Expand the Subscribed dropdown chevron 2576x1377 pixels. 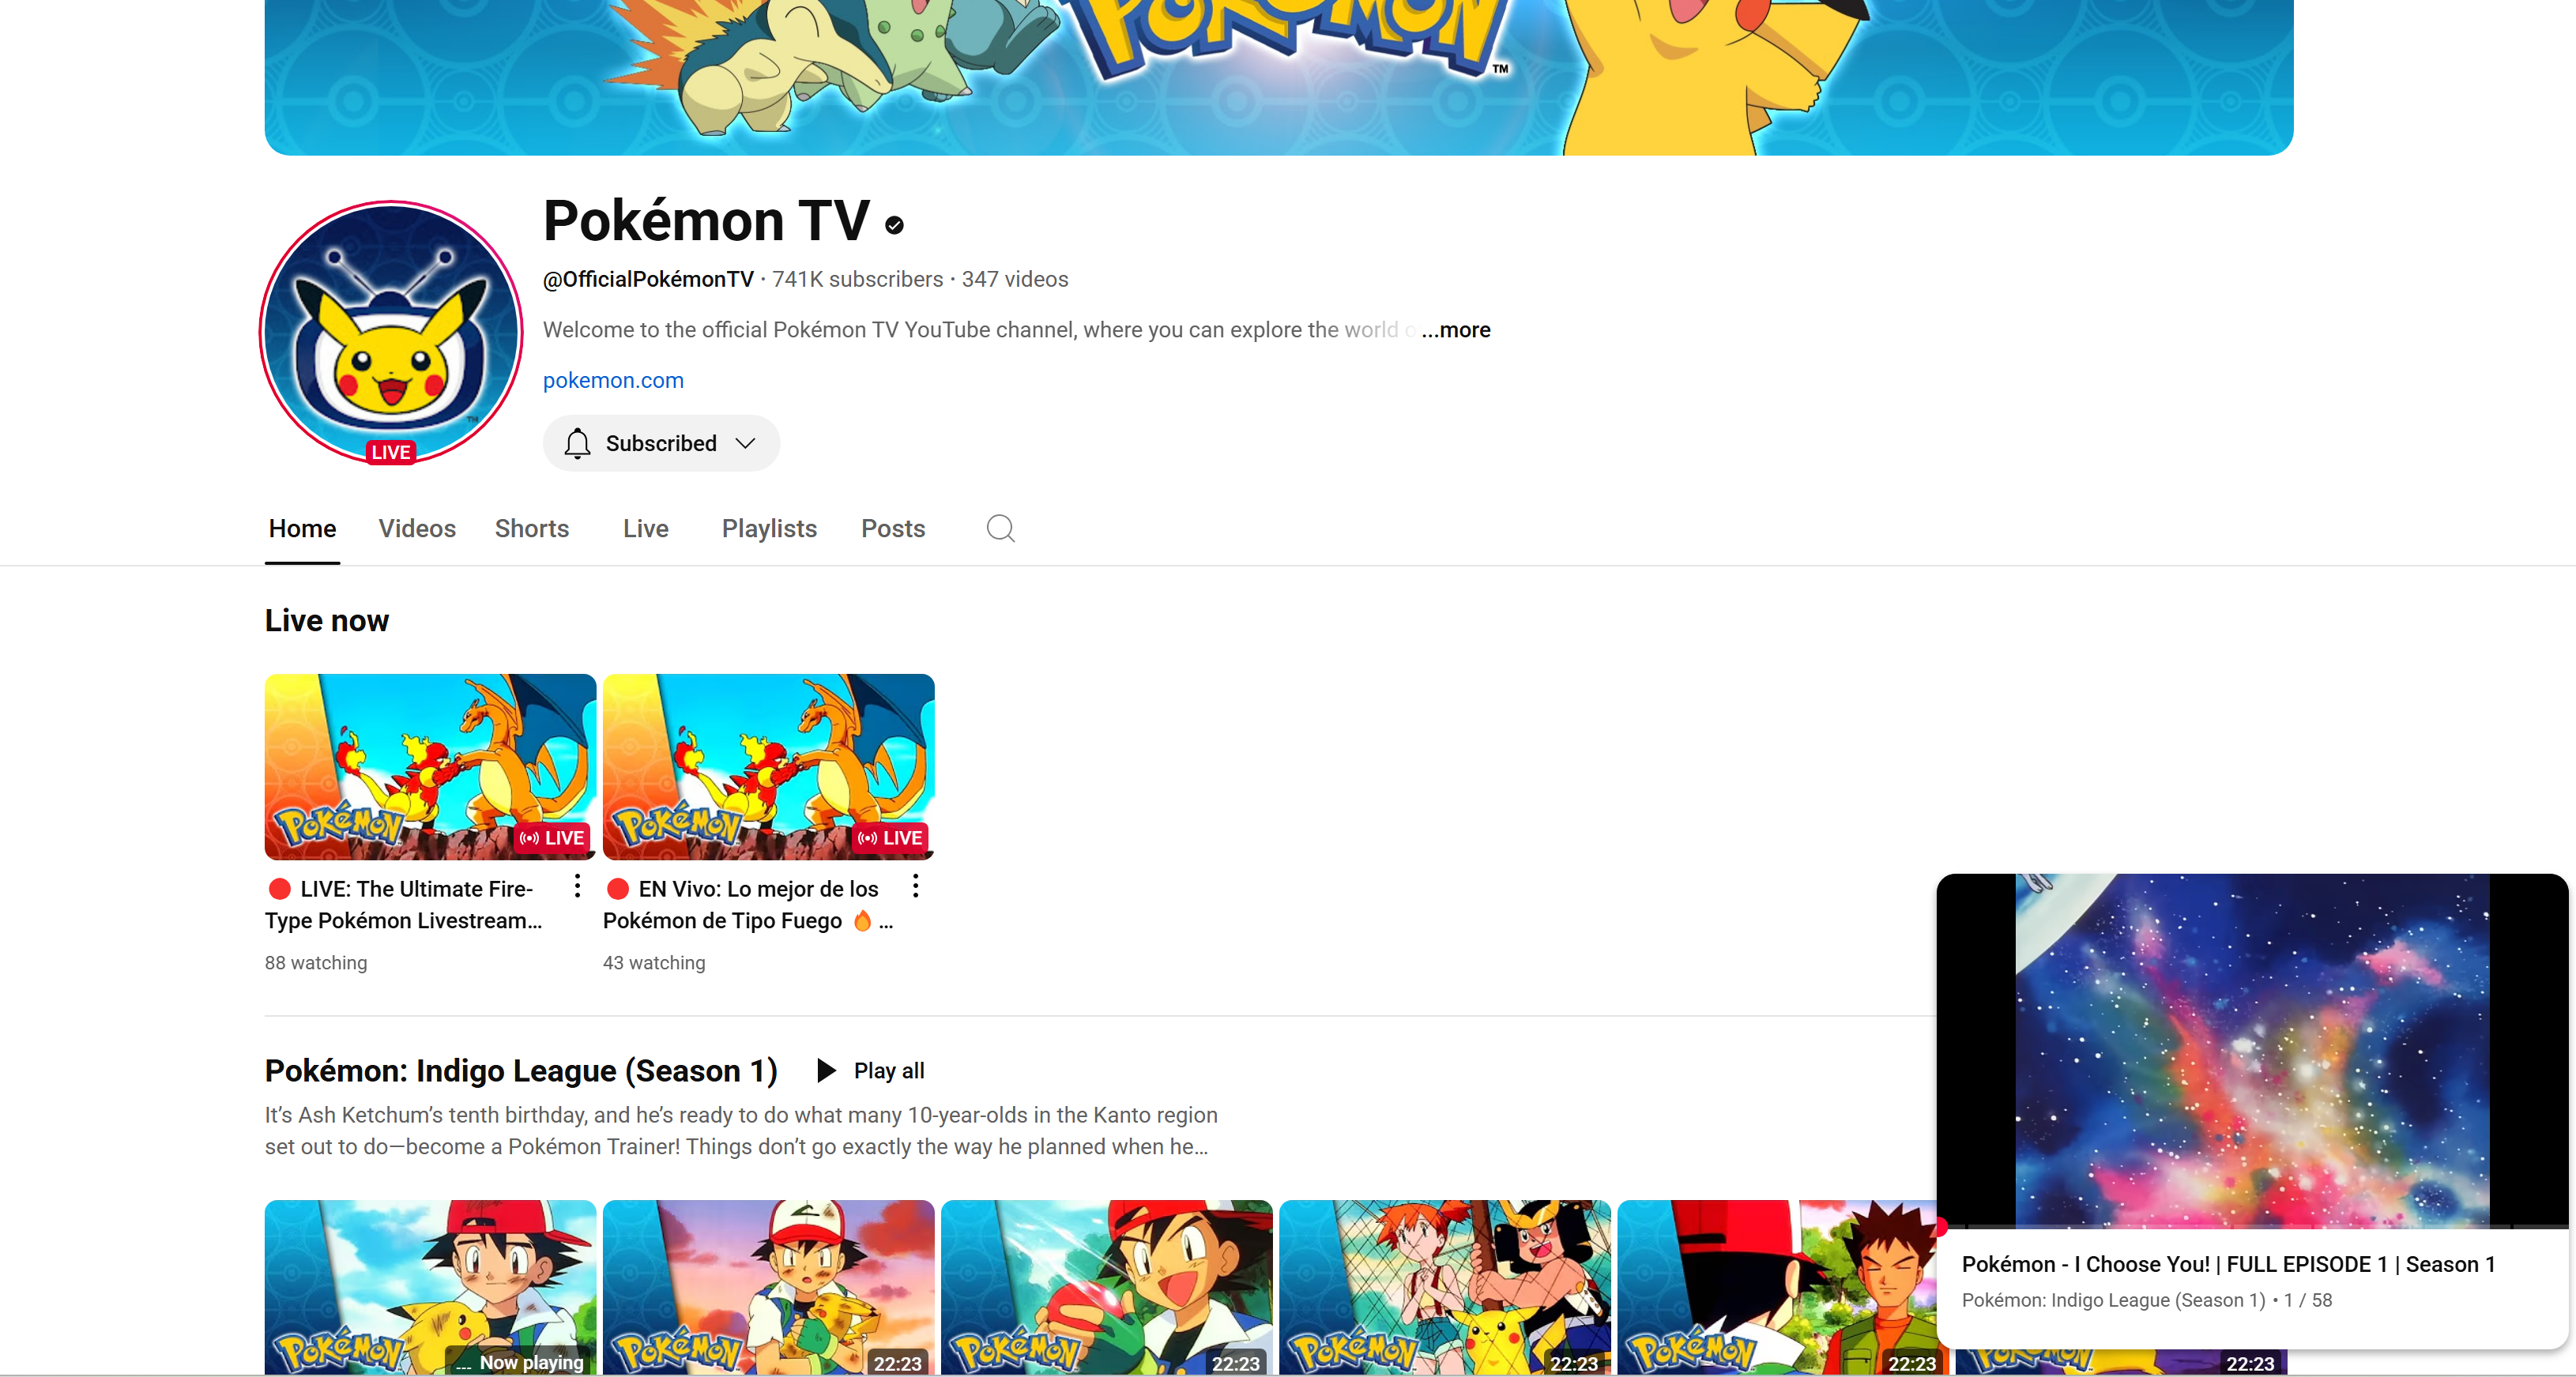click(x=745, y=443)
